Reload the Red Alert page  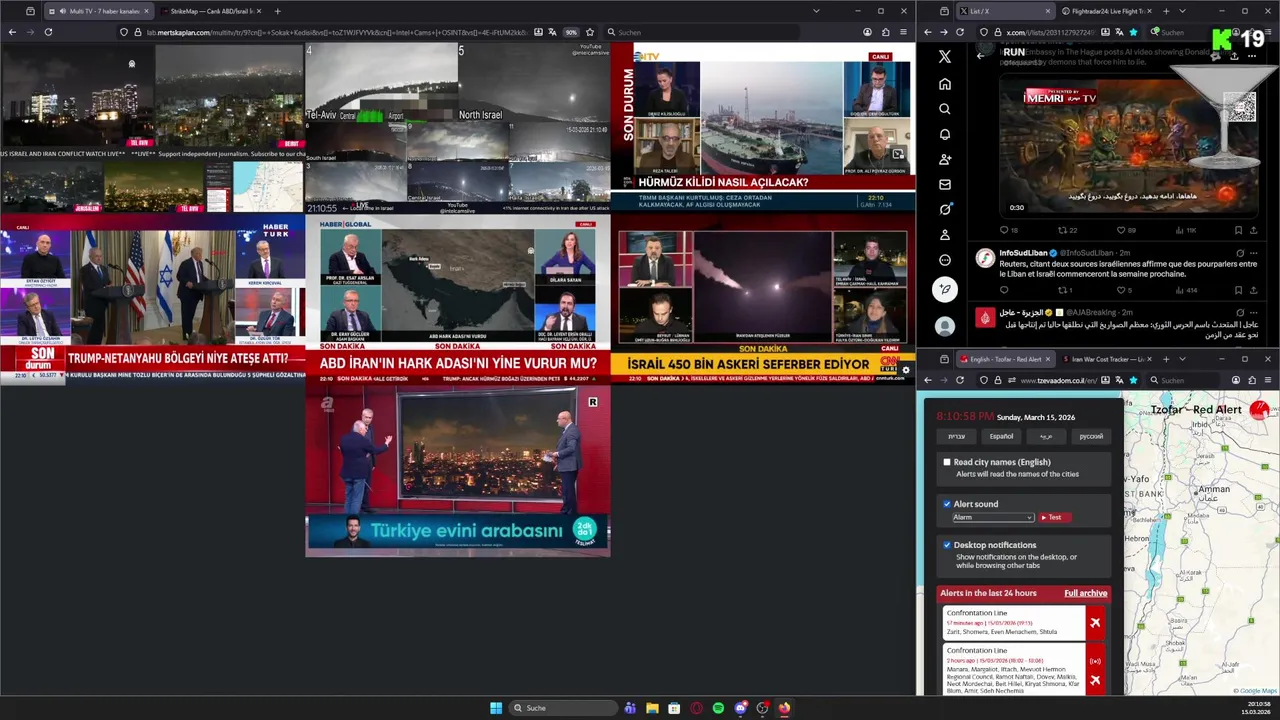tap(960, 380)
